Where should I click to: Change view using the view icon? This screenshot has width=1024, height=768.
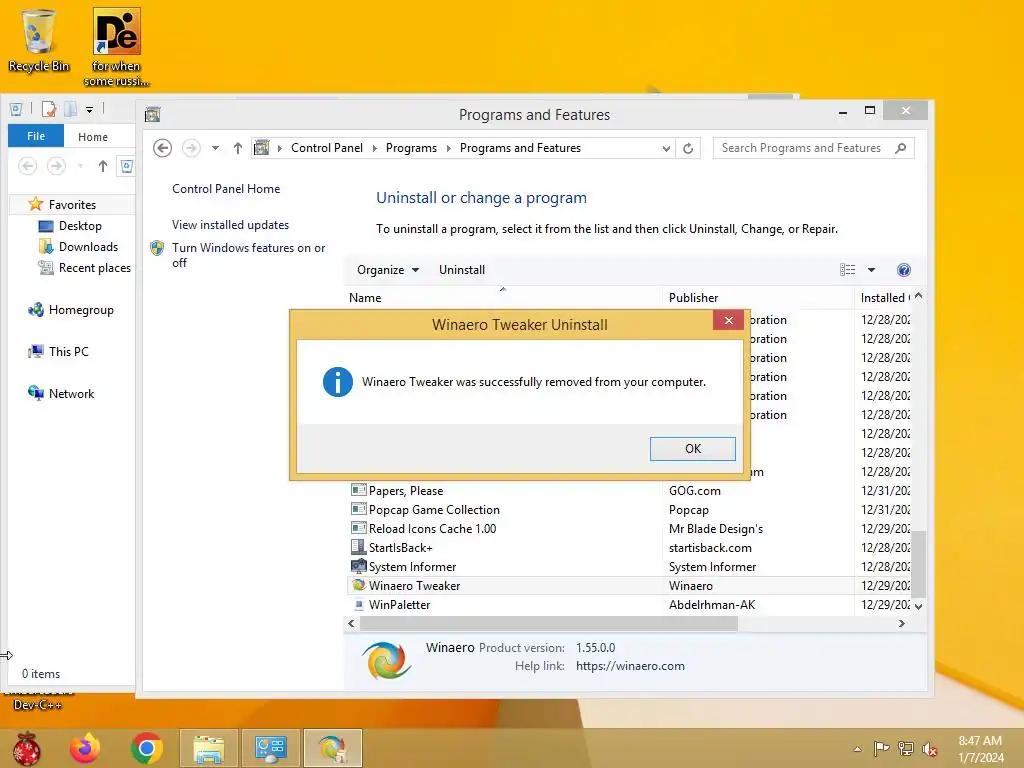[847, 270]
